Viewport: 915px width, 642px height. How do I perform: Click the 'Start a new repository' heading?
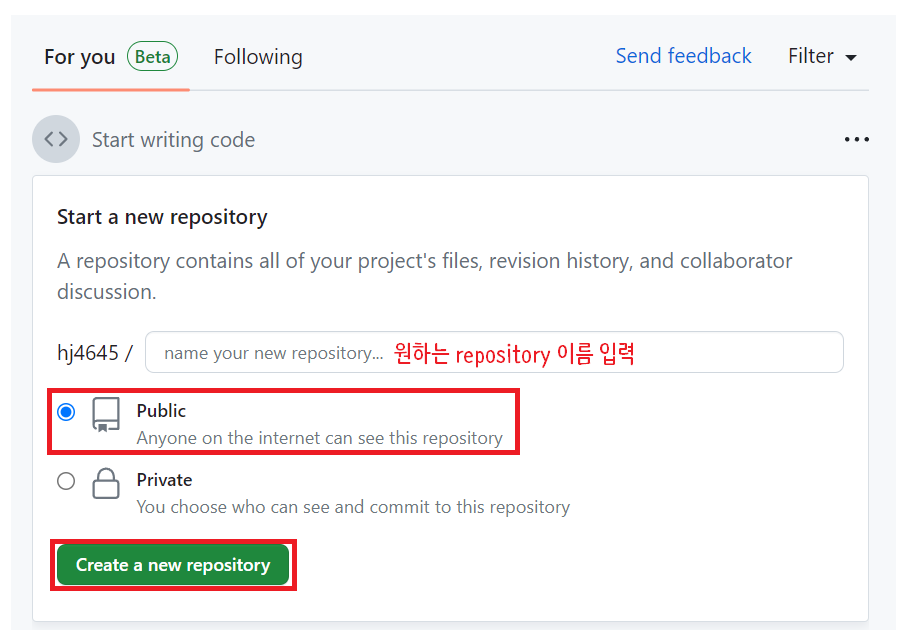(x=162, y=217)
